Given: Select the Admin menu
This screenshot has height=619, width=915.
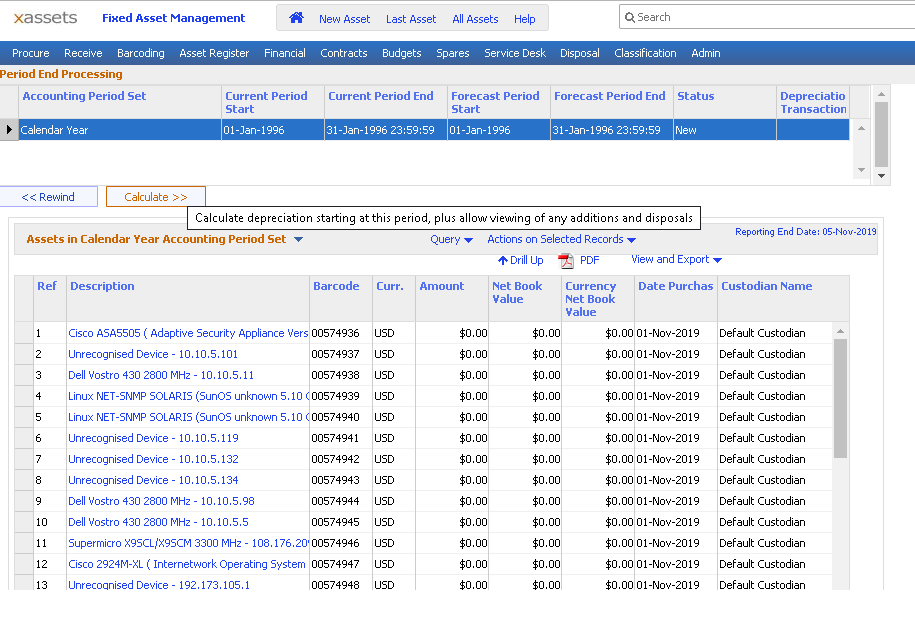Looking at the screenshot, I should pyautogui.click(x=706, y=53).
